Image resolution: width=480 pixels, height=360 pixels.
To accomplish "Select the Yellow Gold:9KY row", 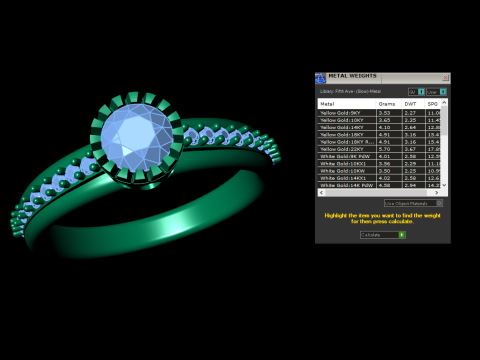I will 379,113.
